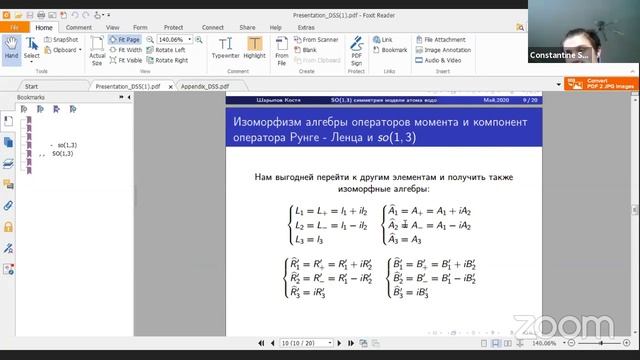Rotate the page right
Screen dimensions: 640x360
pos(167,60)
